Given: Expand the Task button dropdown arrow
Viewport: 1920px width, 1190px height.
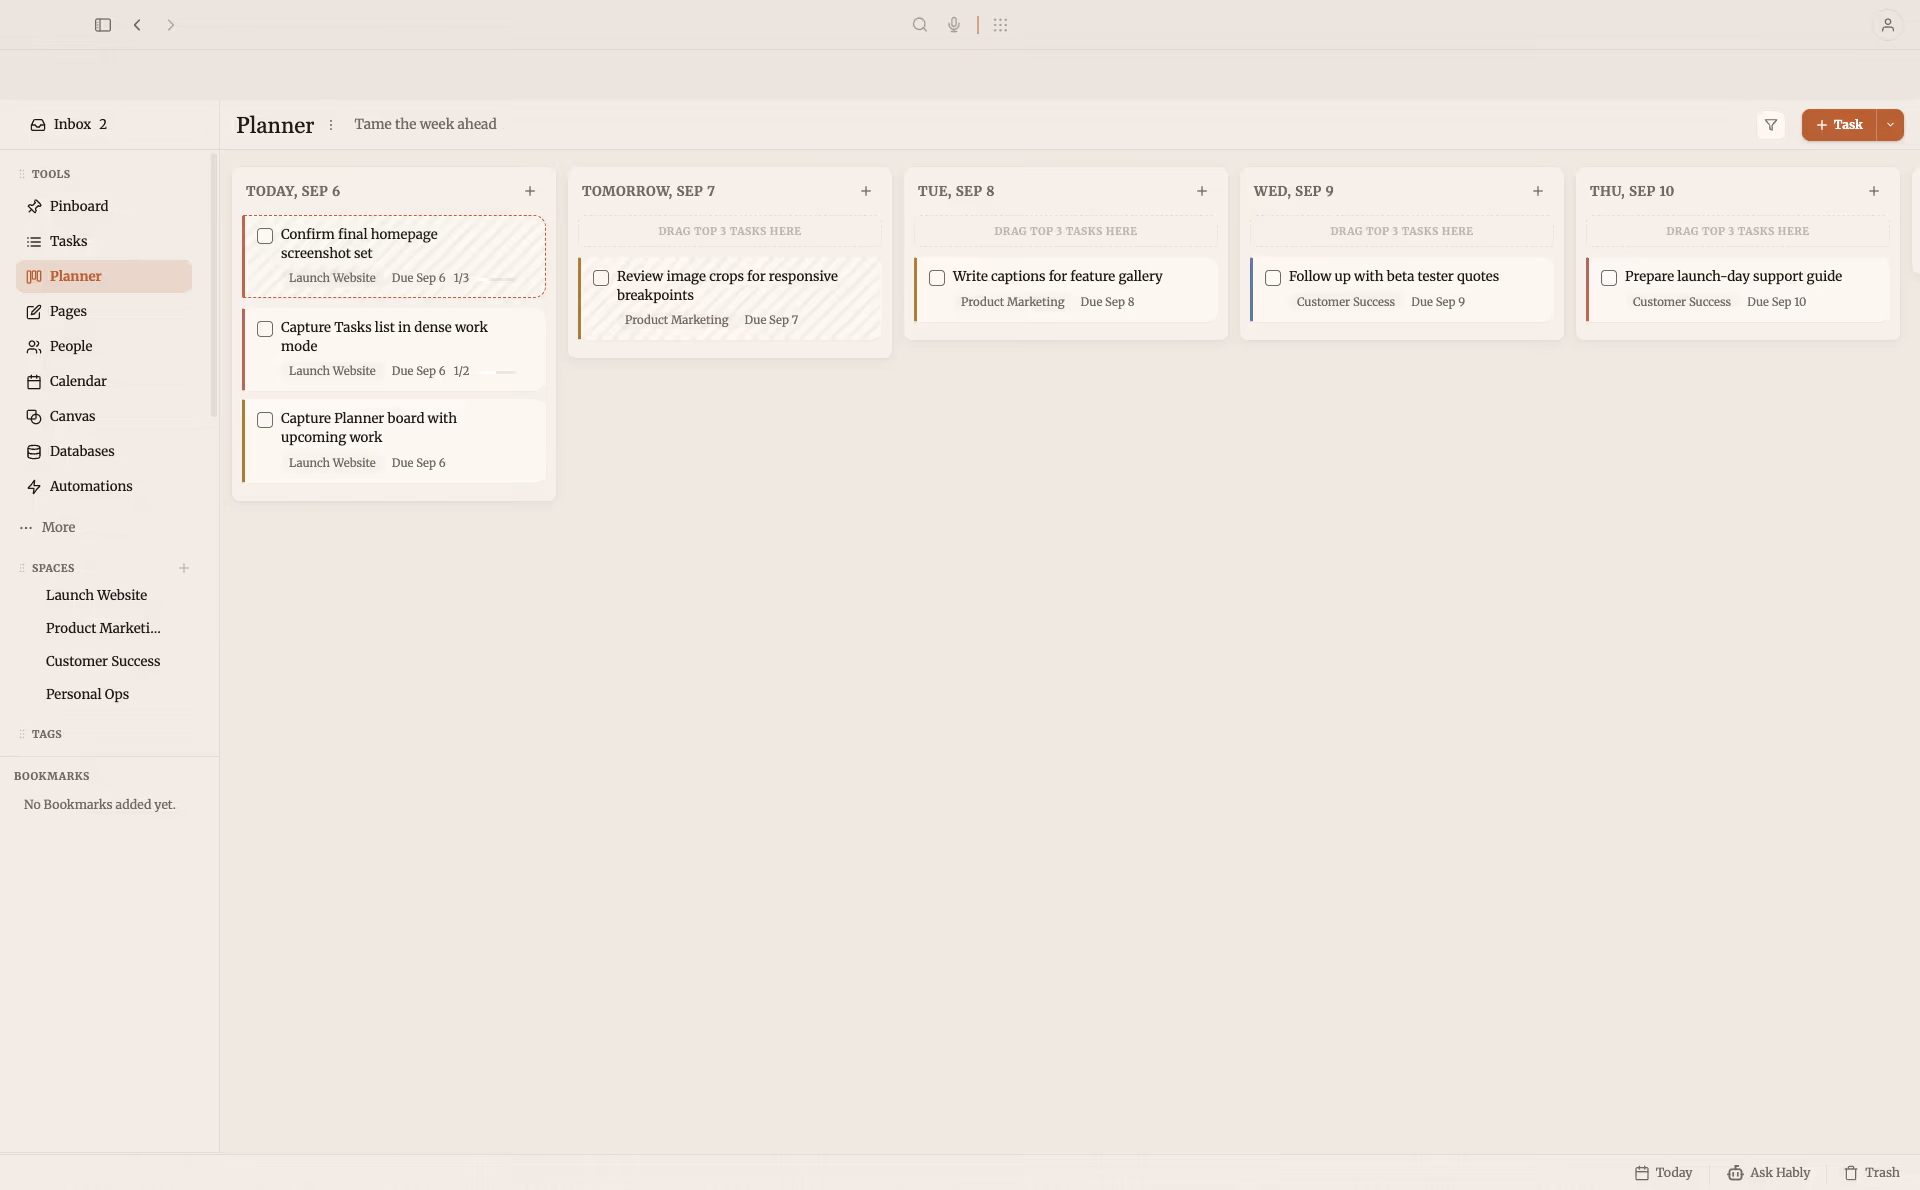Looking at the screenshot, I should pos(1890,125).
